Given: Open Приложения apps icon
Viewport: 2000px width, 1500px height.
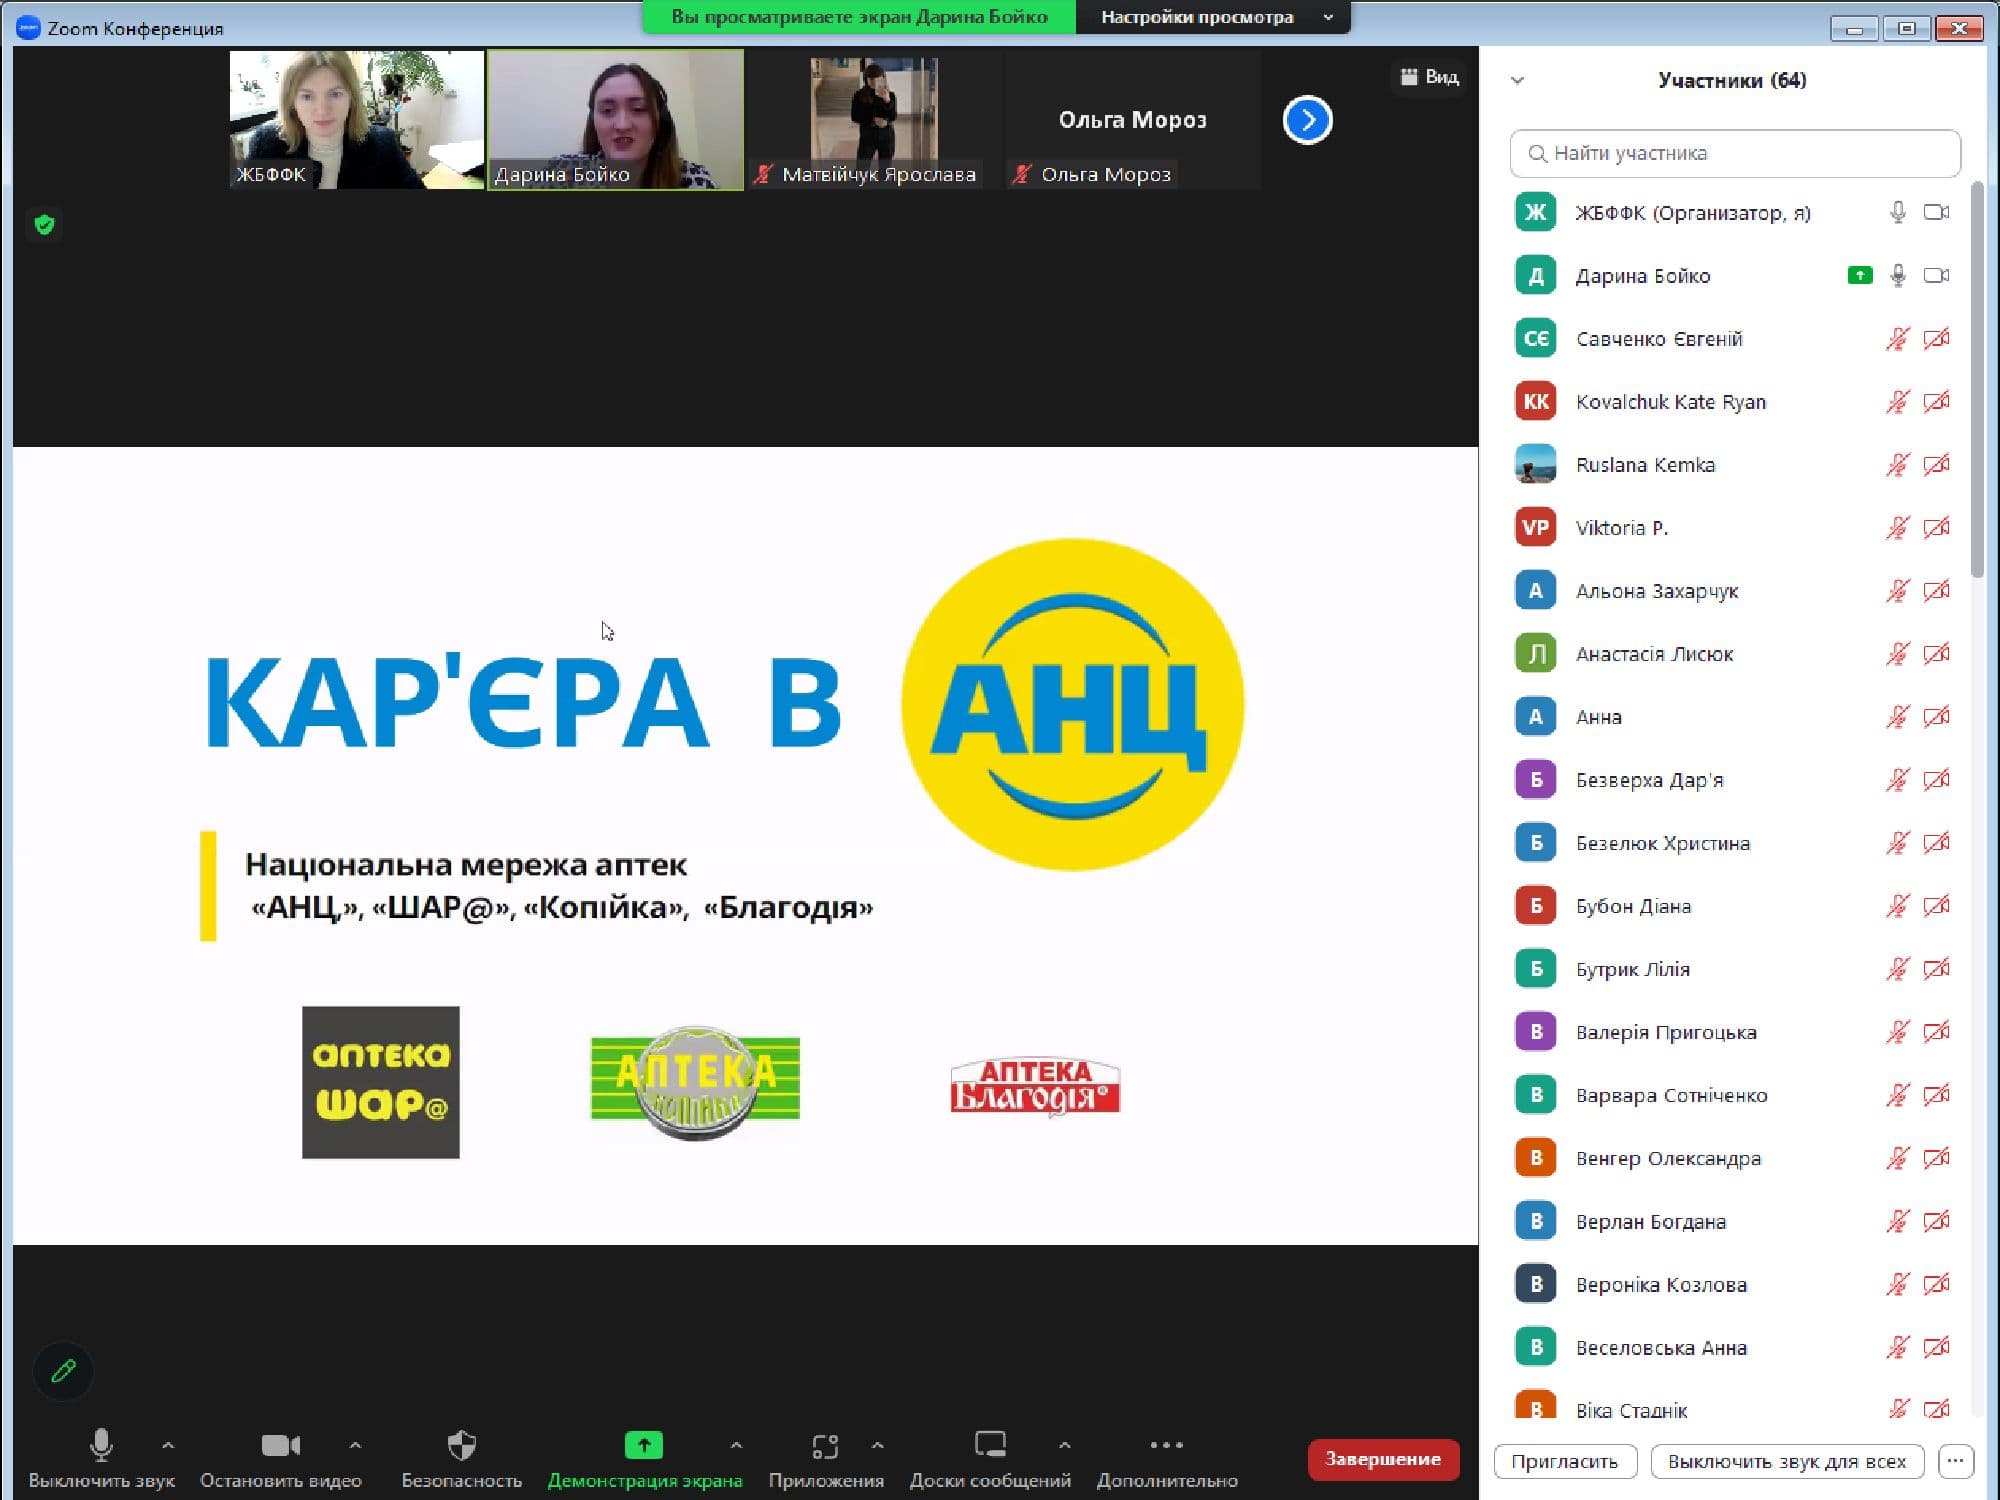Looking at the screenshot, I should tap(825, 1446).
